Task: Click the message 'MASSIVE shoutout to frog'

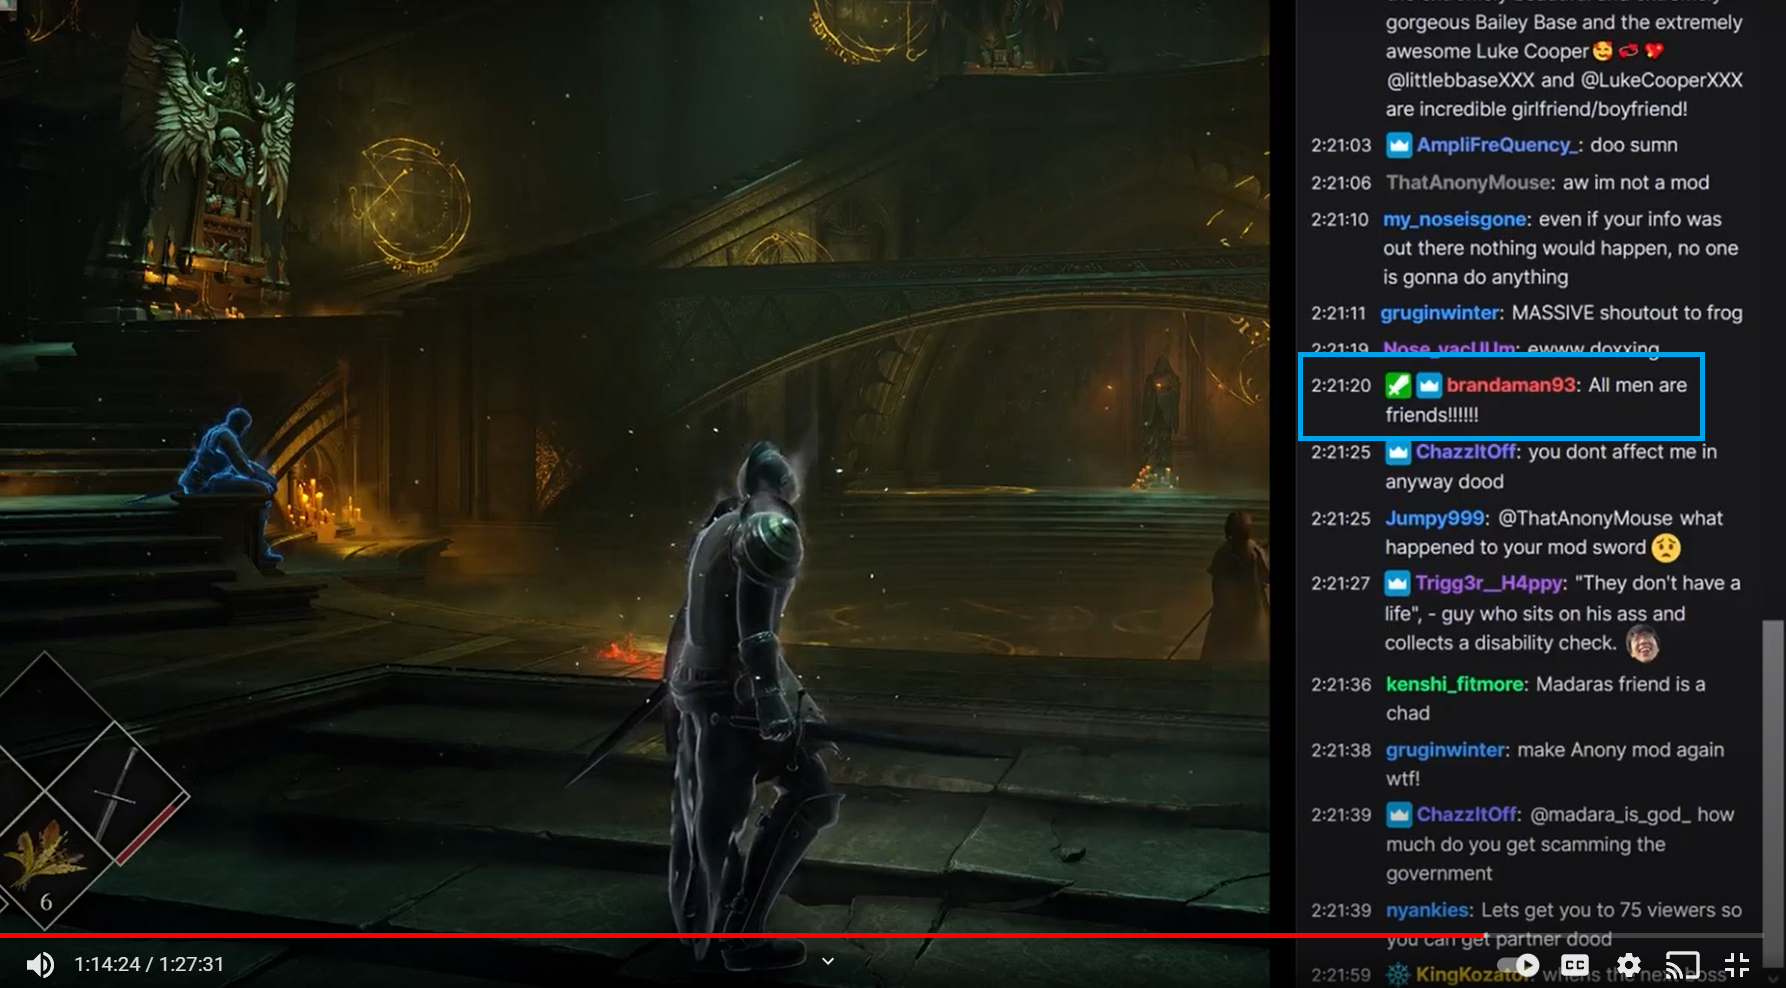Action: click(x=1627, y=313)
